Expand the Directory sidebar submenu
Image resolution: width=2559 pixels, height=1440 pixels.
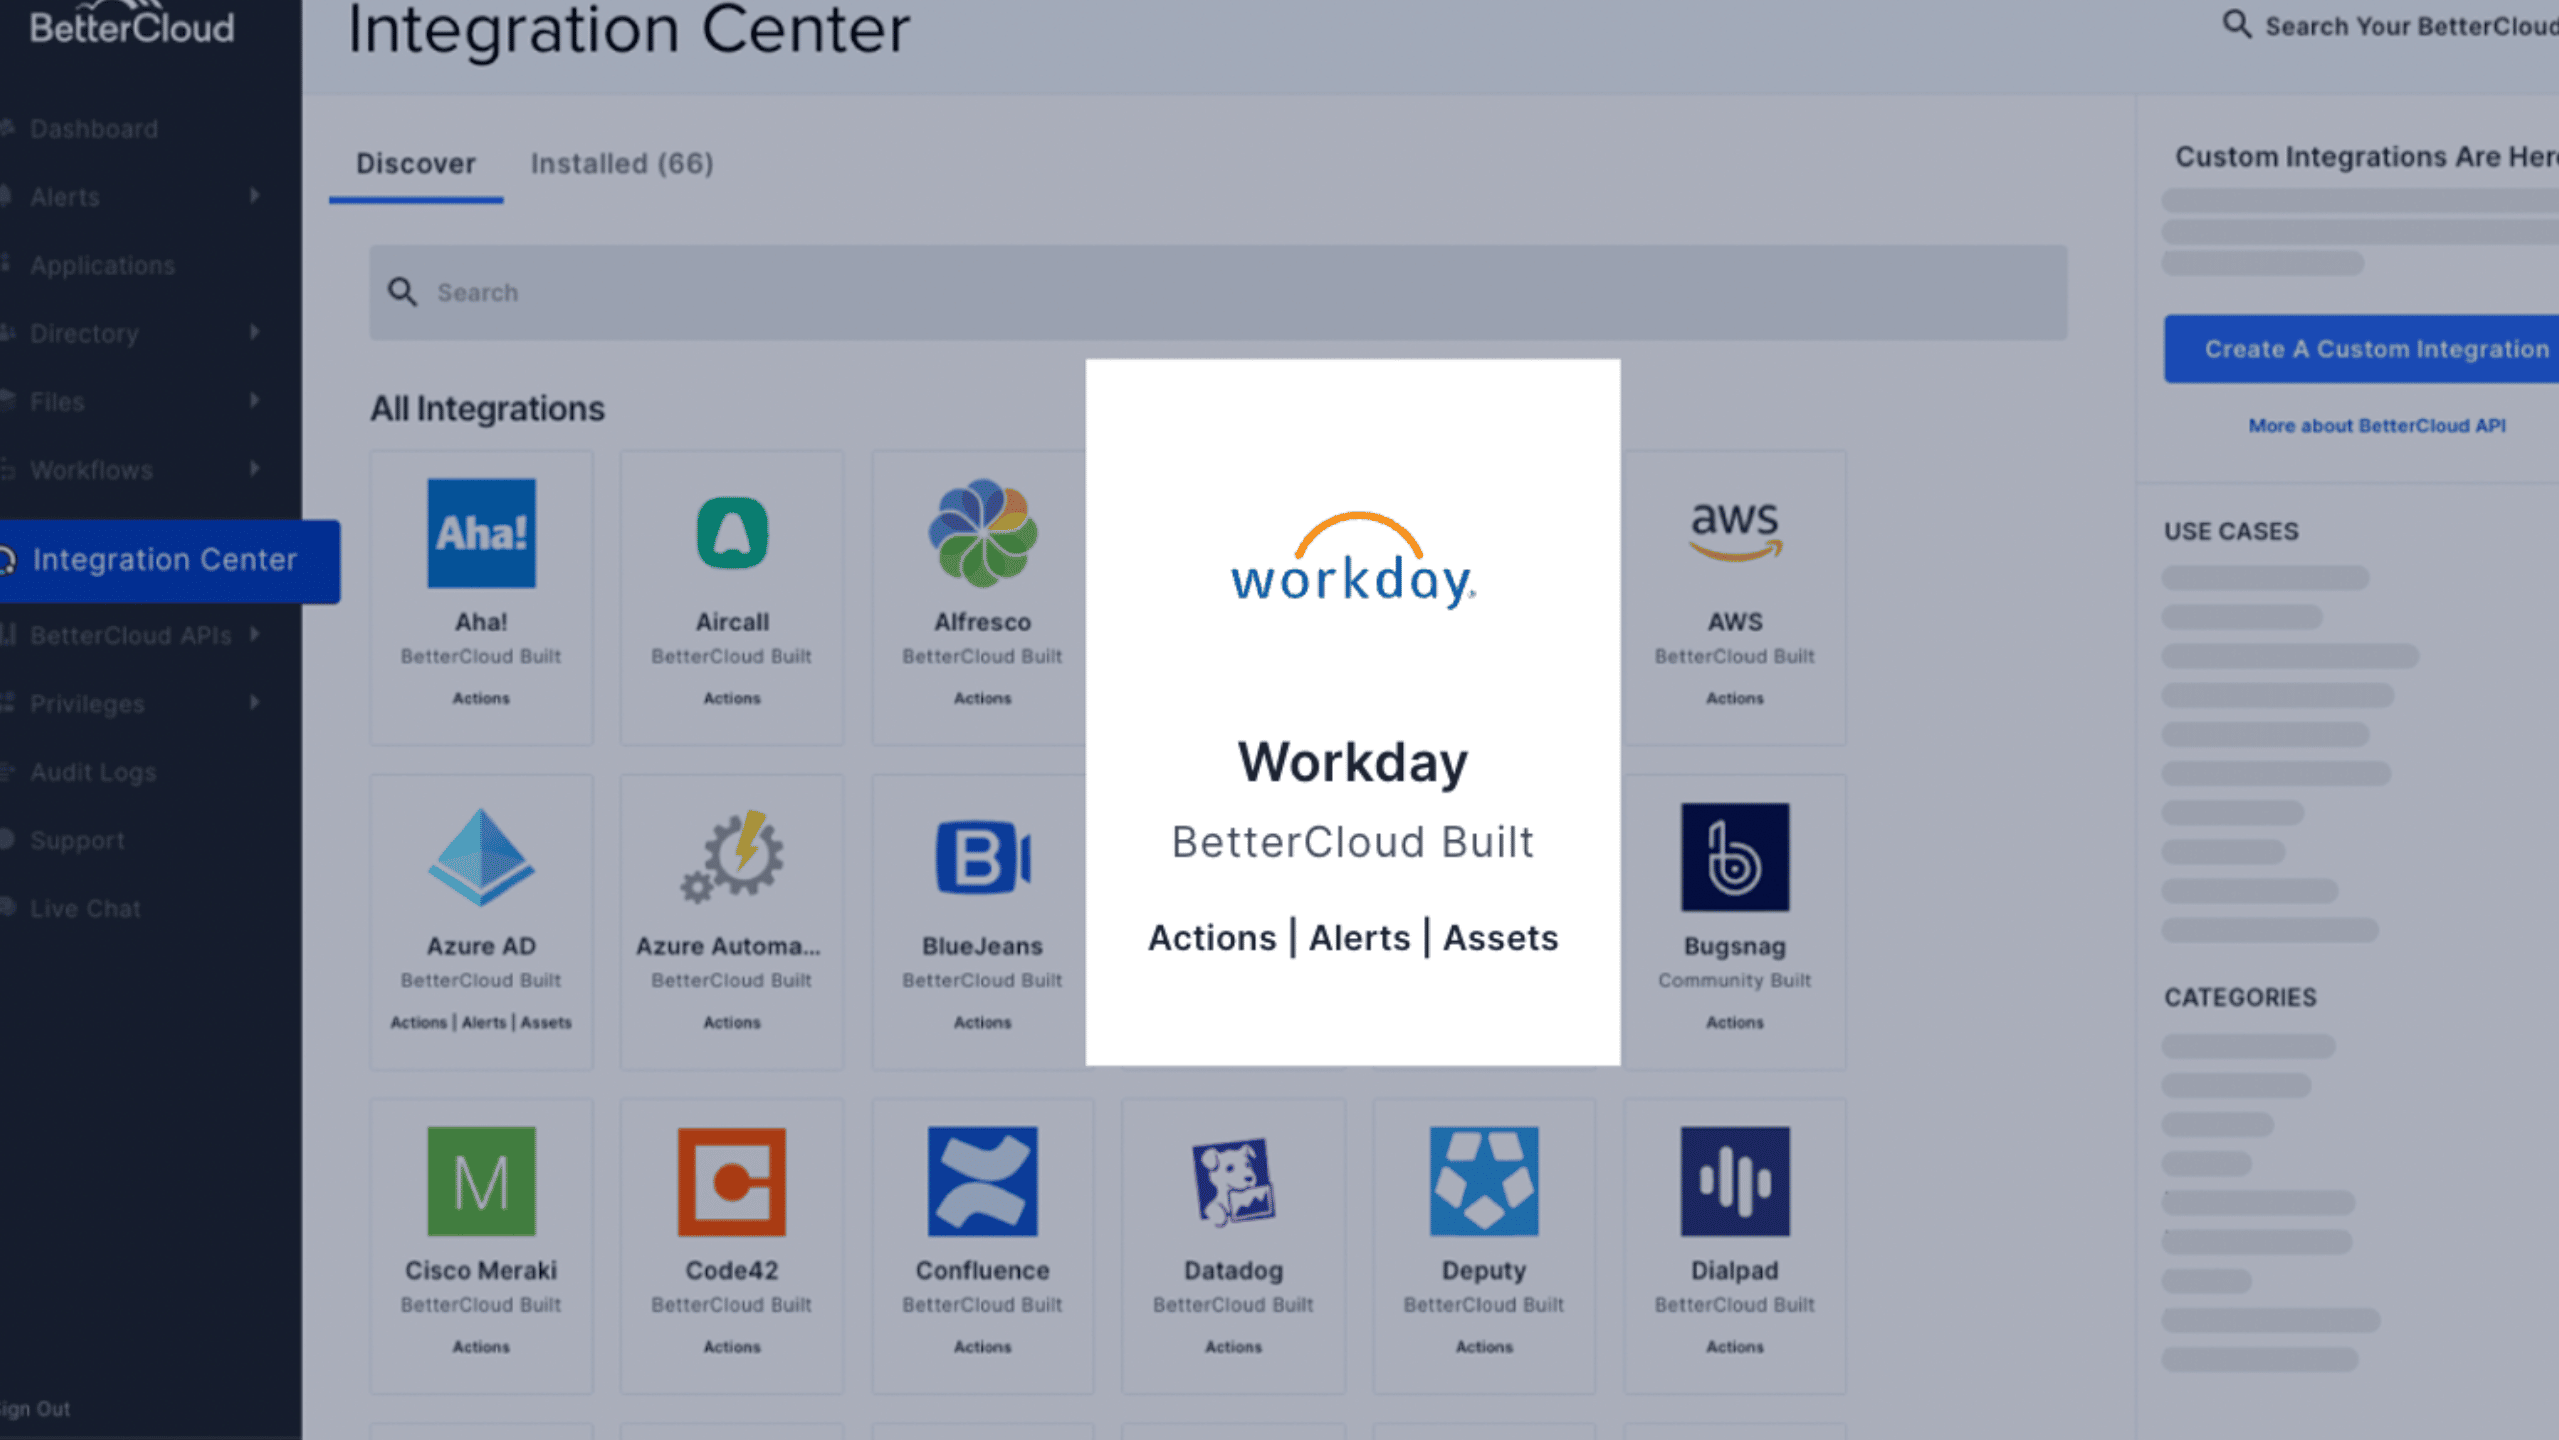coord(255,332)
